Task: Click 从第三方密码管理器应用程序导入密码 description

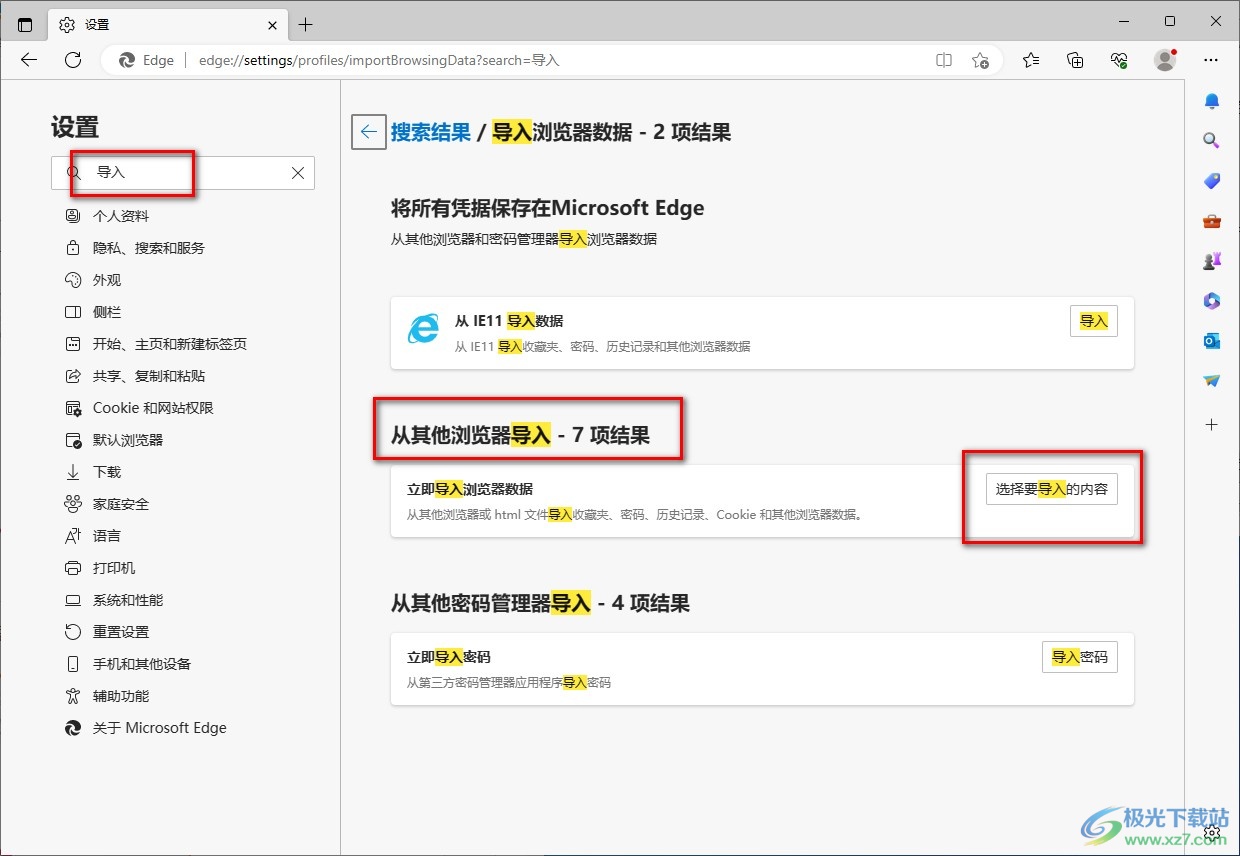Action: [509, 682]
